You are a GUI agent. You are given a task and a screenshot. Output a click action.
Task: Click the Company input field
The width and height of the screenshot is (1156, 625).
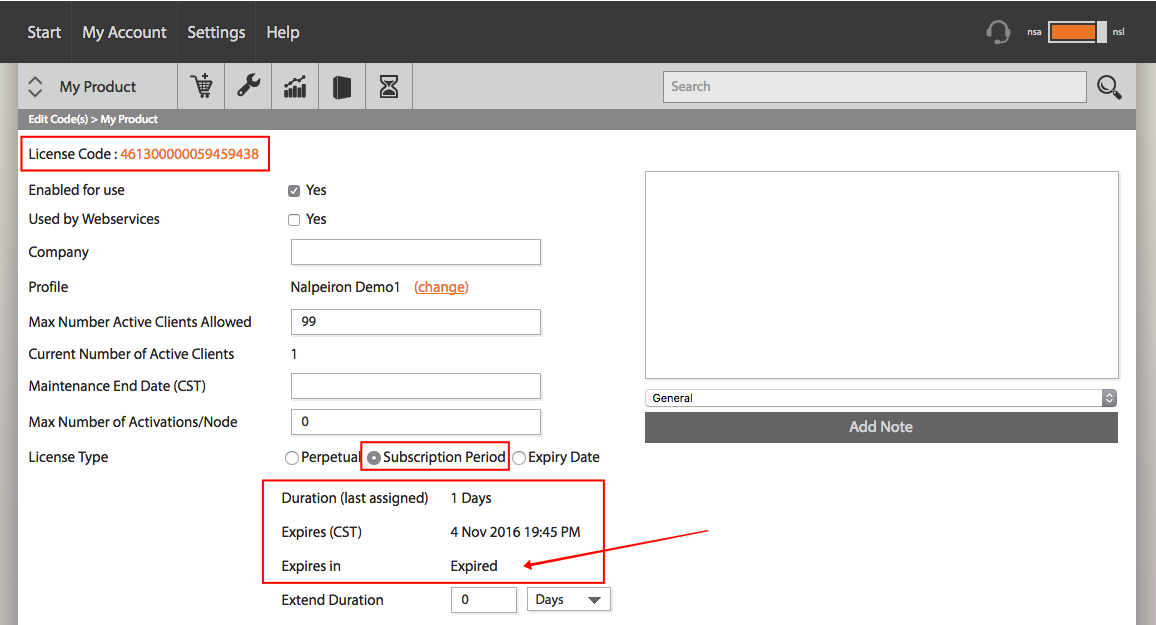[x=416, y=252]
